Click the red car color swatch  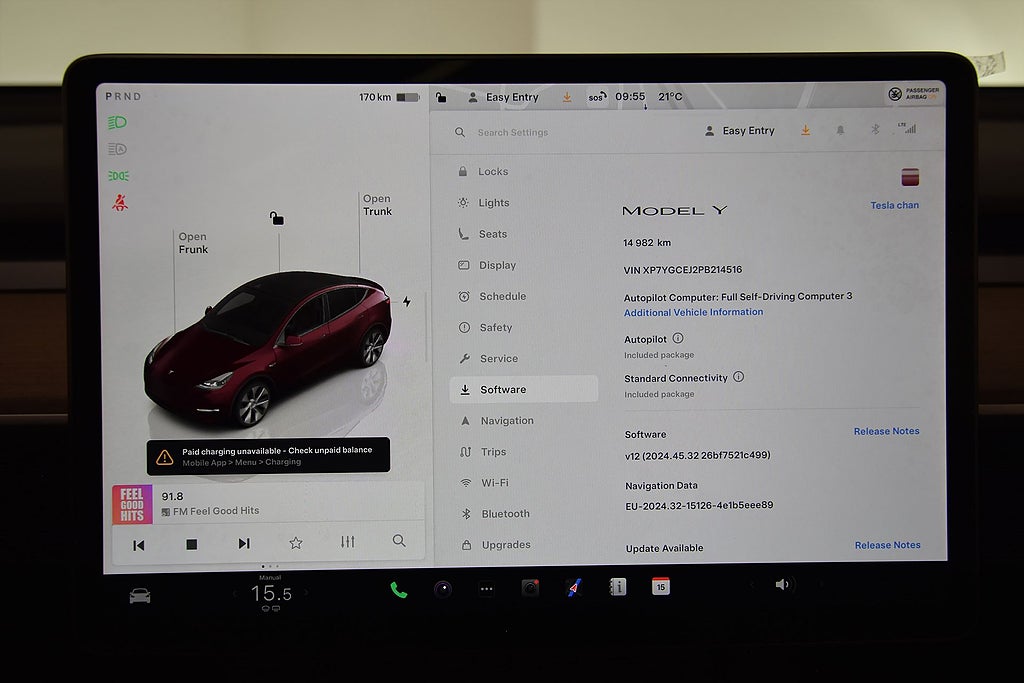[x=909, y=178]
